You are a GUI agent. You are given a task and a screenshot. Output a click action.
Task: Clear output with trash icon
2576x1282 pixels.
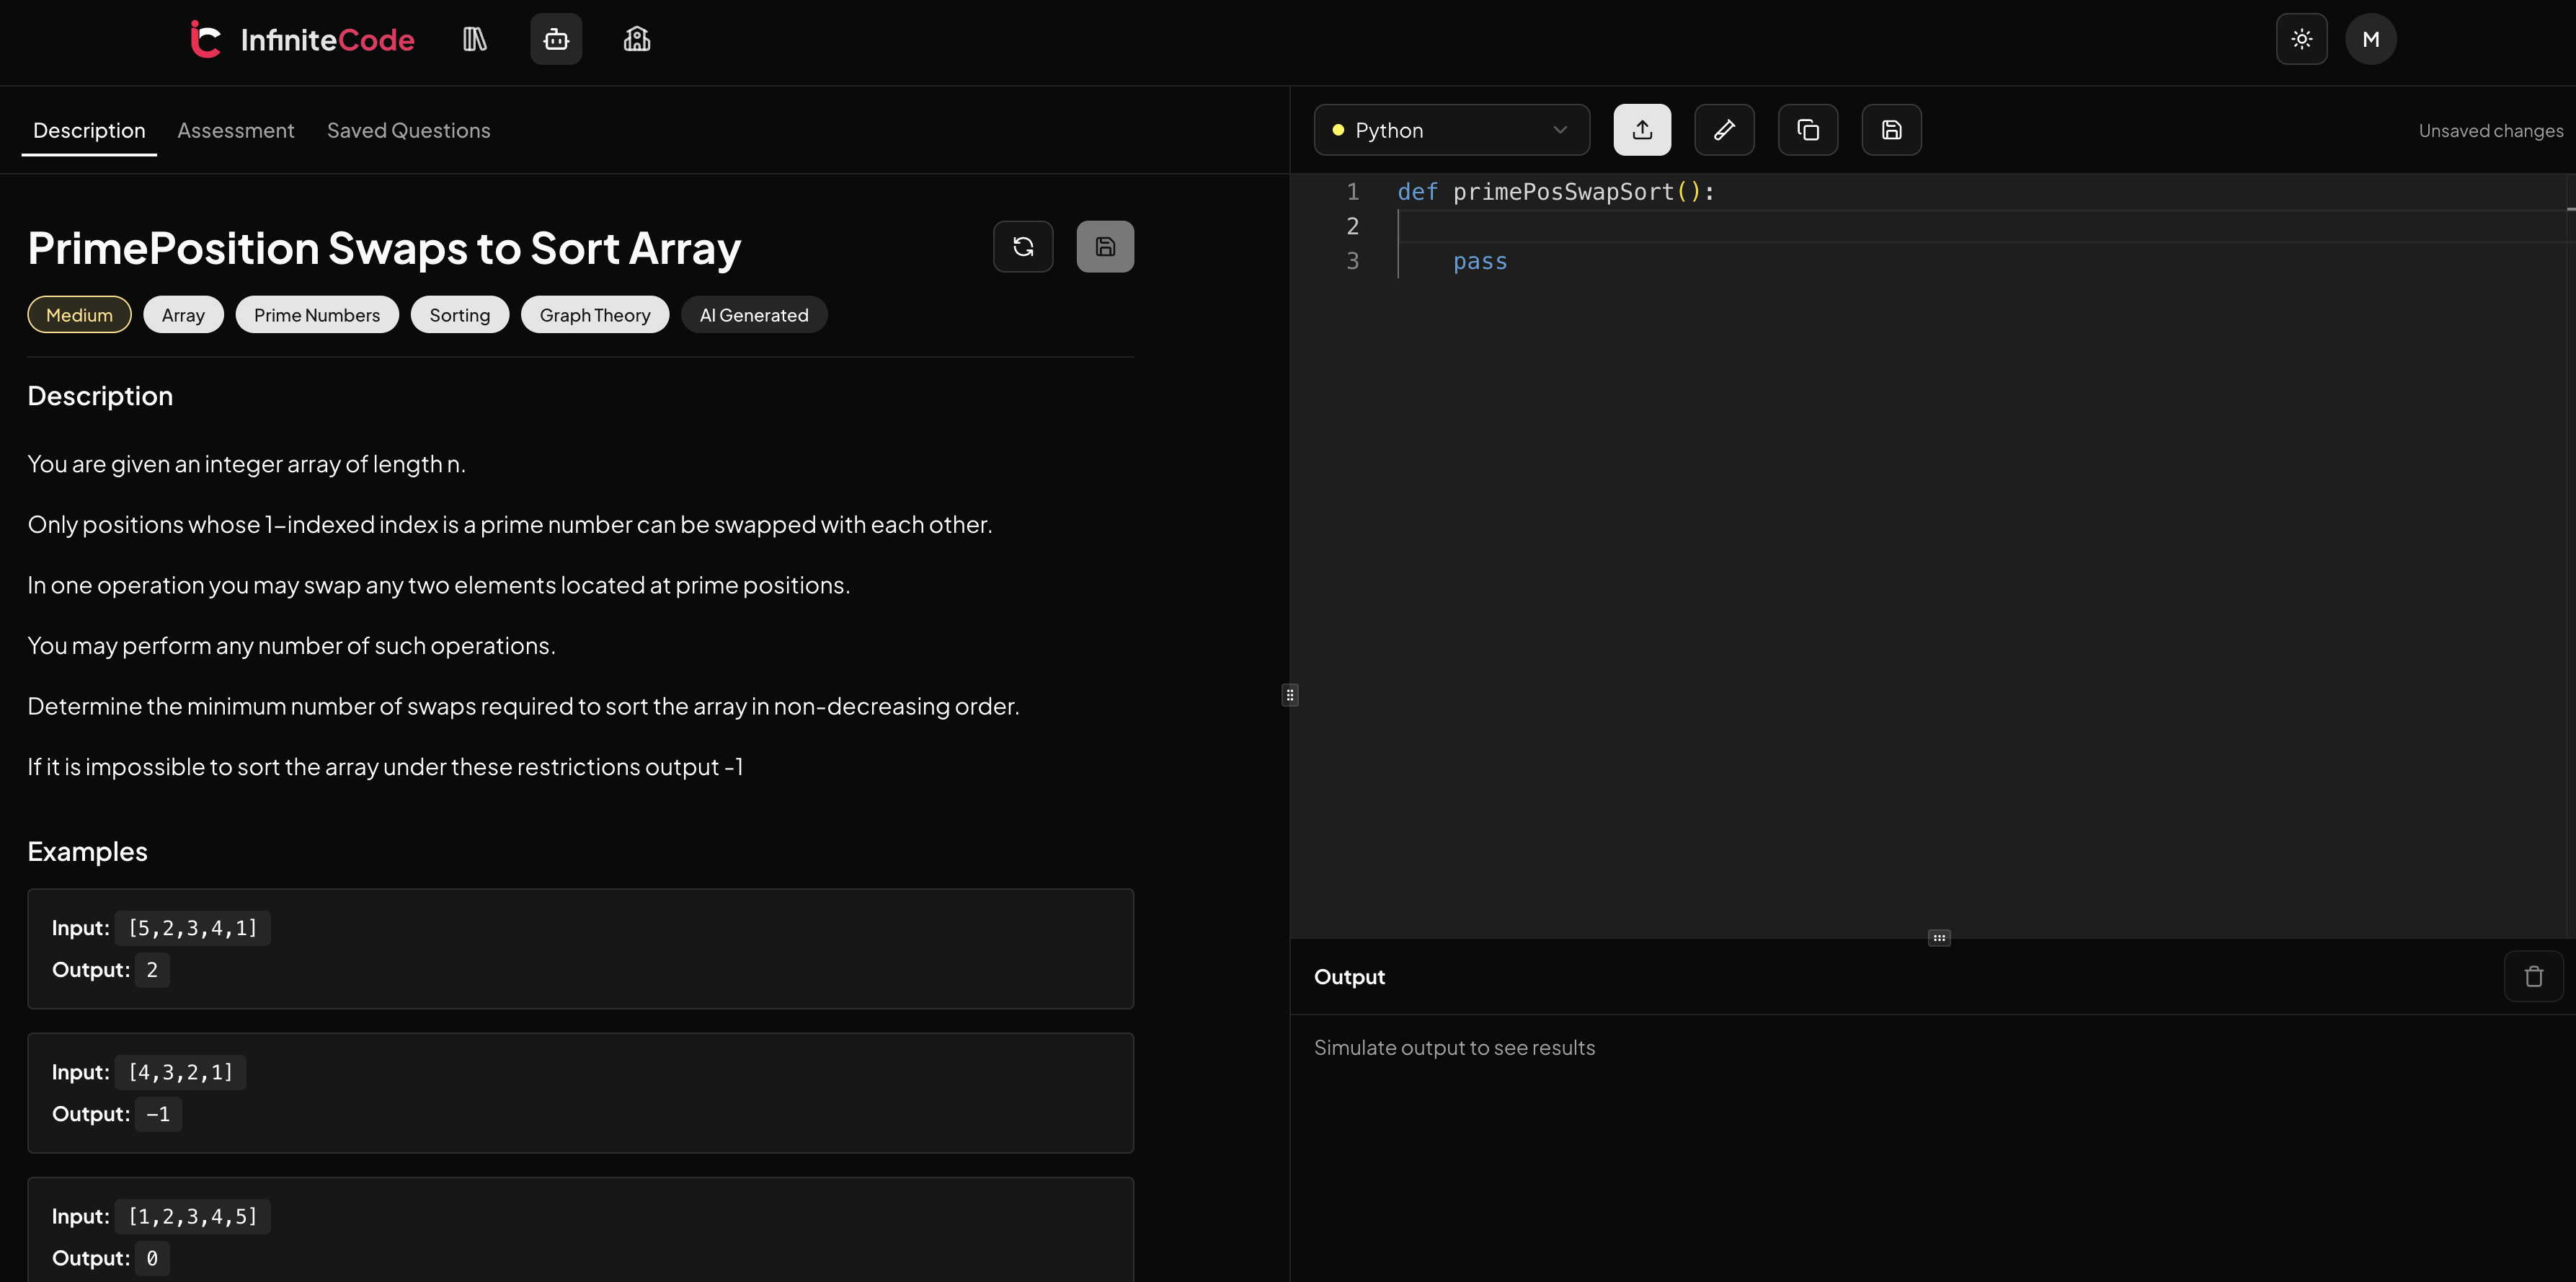pos(2533,976)
